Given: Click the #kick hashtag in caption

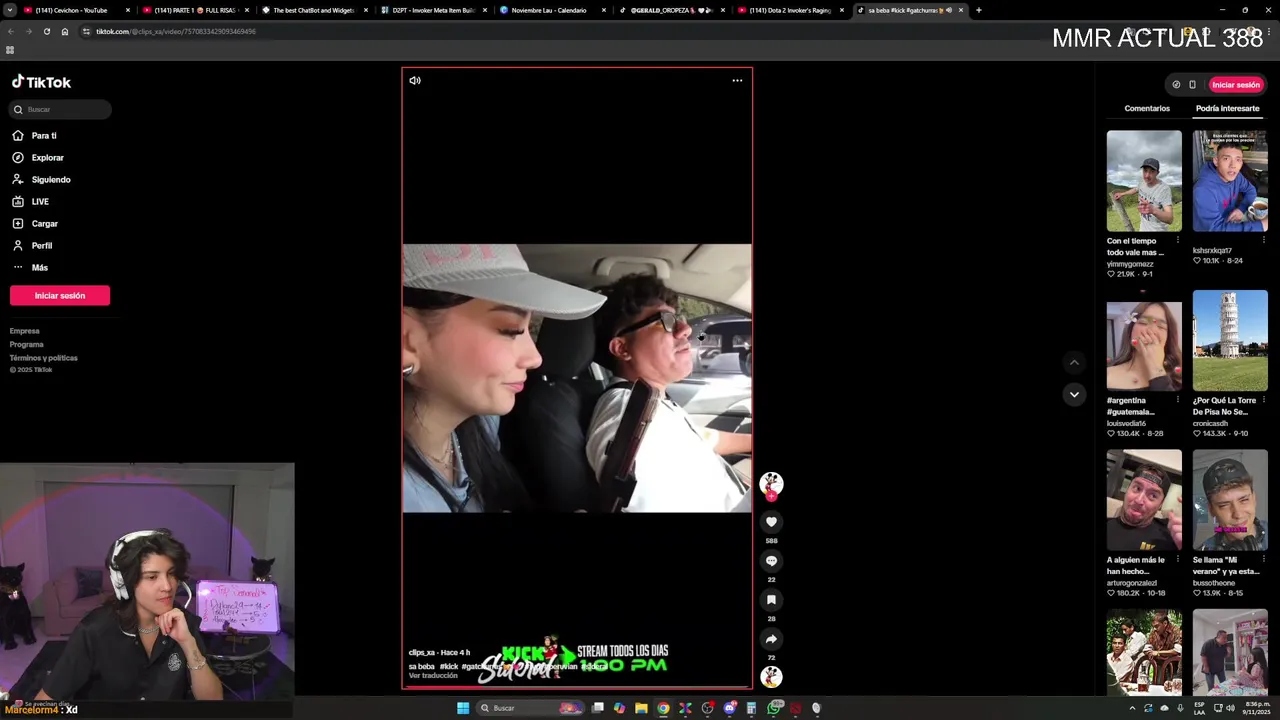Looking at the screenshot, I should click(449, 666).
